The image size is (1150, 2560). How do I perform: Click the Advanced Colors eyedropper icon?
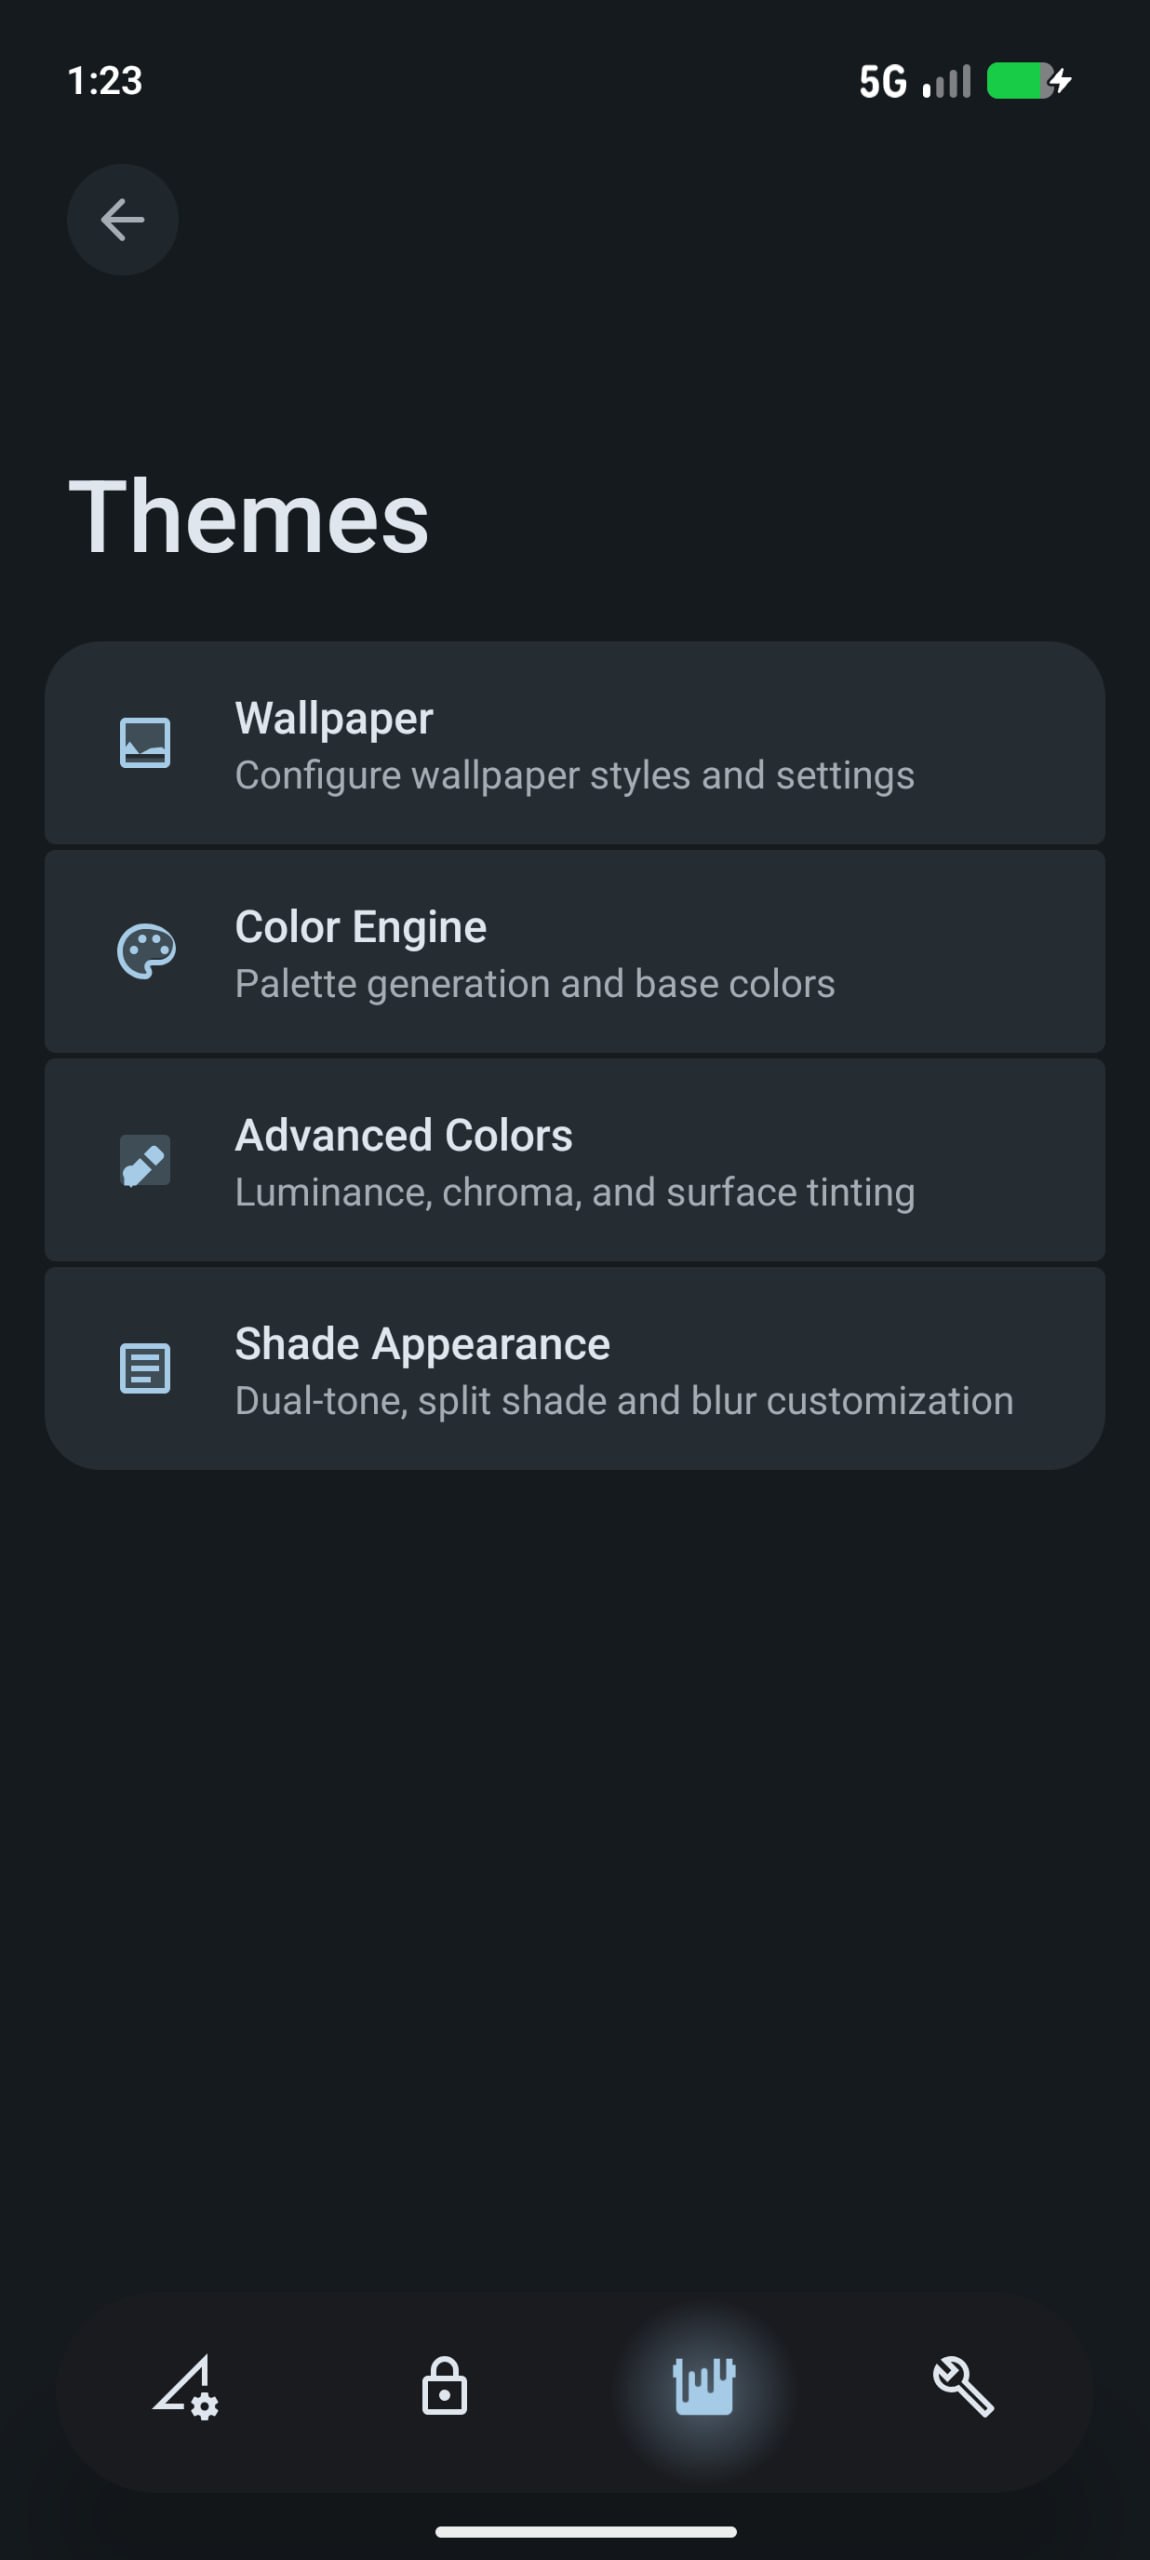(x=145, y=1160)
